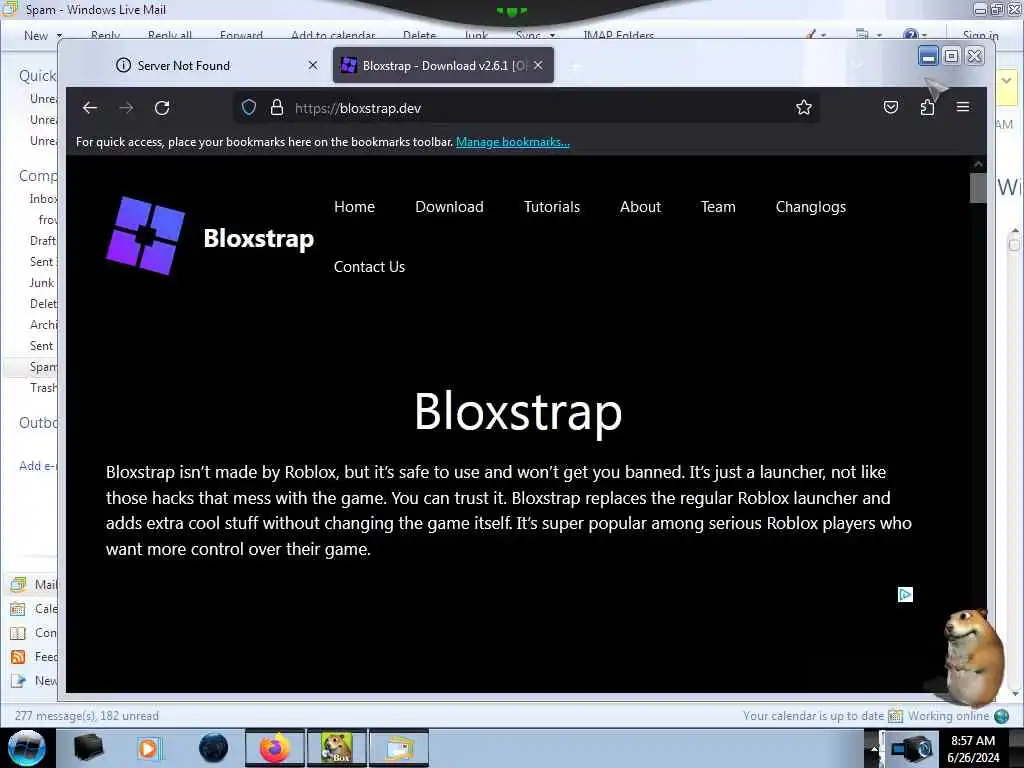Go back using browser back arrow
The width and height of the screenshot is (1024, 768).
coord(90,108)
